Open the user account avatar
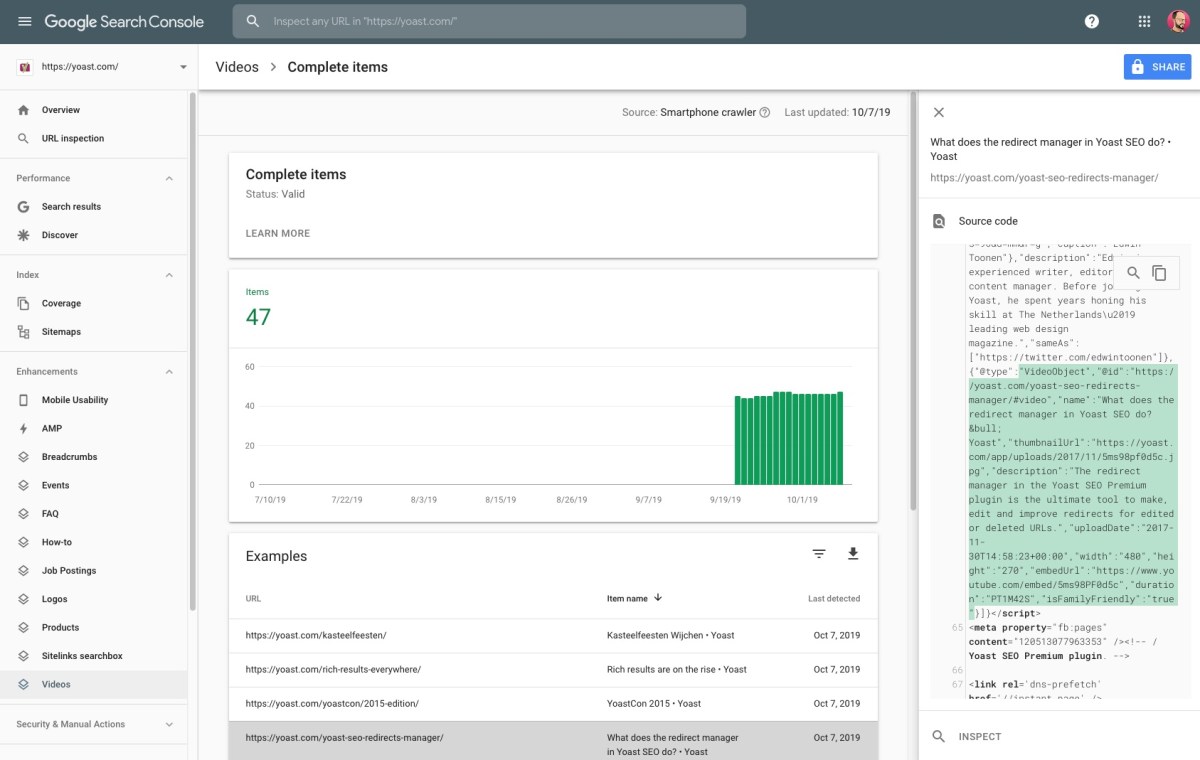The image size is (1200, 760). coord(1178,21)
